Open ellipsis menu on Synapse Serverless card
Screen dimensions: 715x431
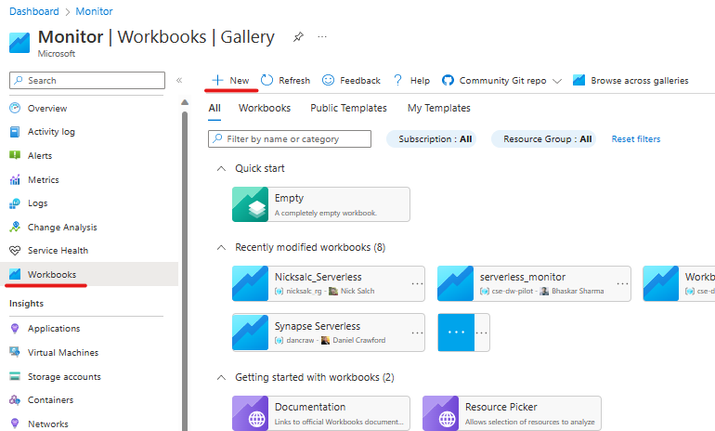[417, 333]
